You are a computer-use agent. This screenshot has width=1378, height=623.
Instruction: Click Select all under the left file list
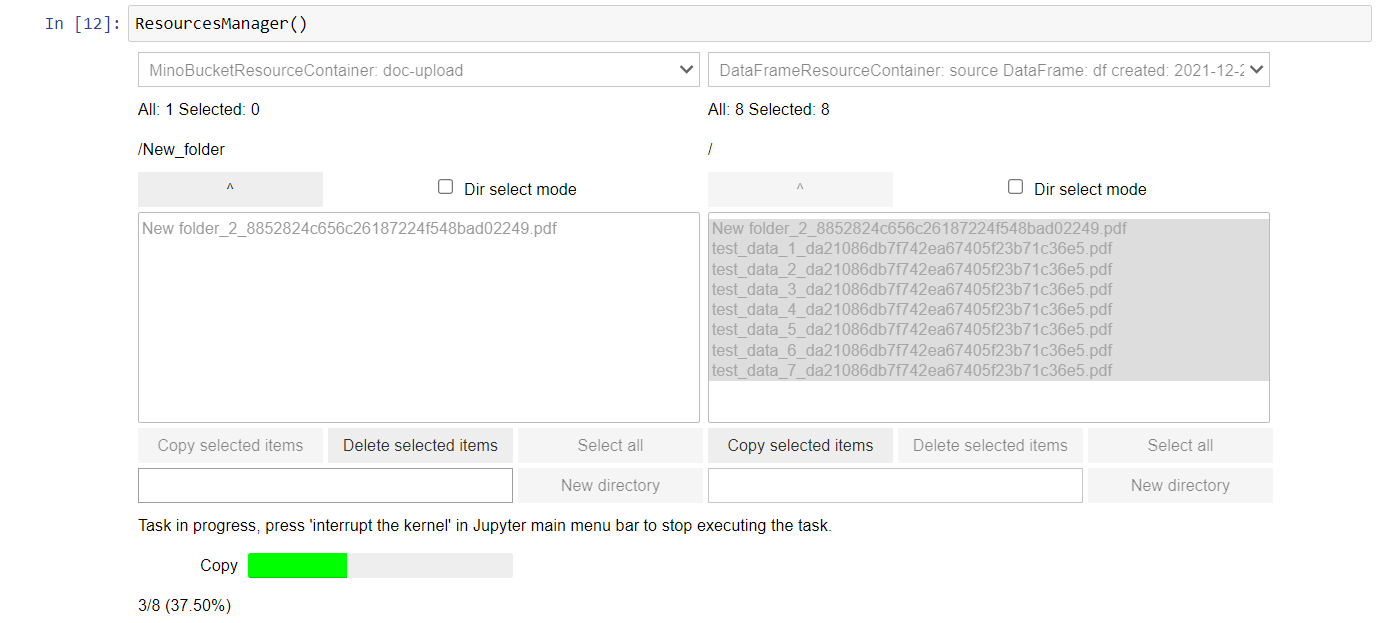click(610, 445)
